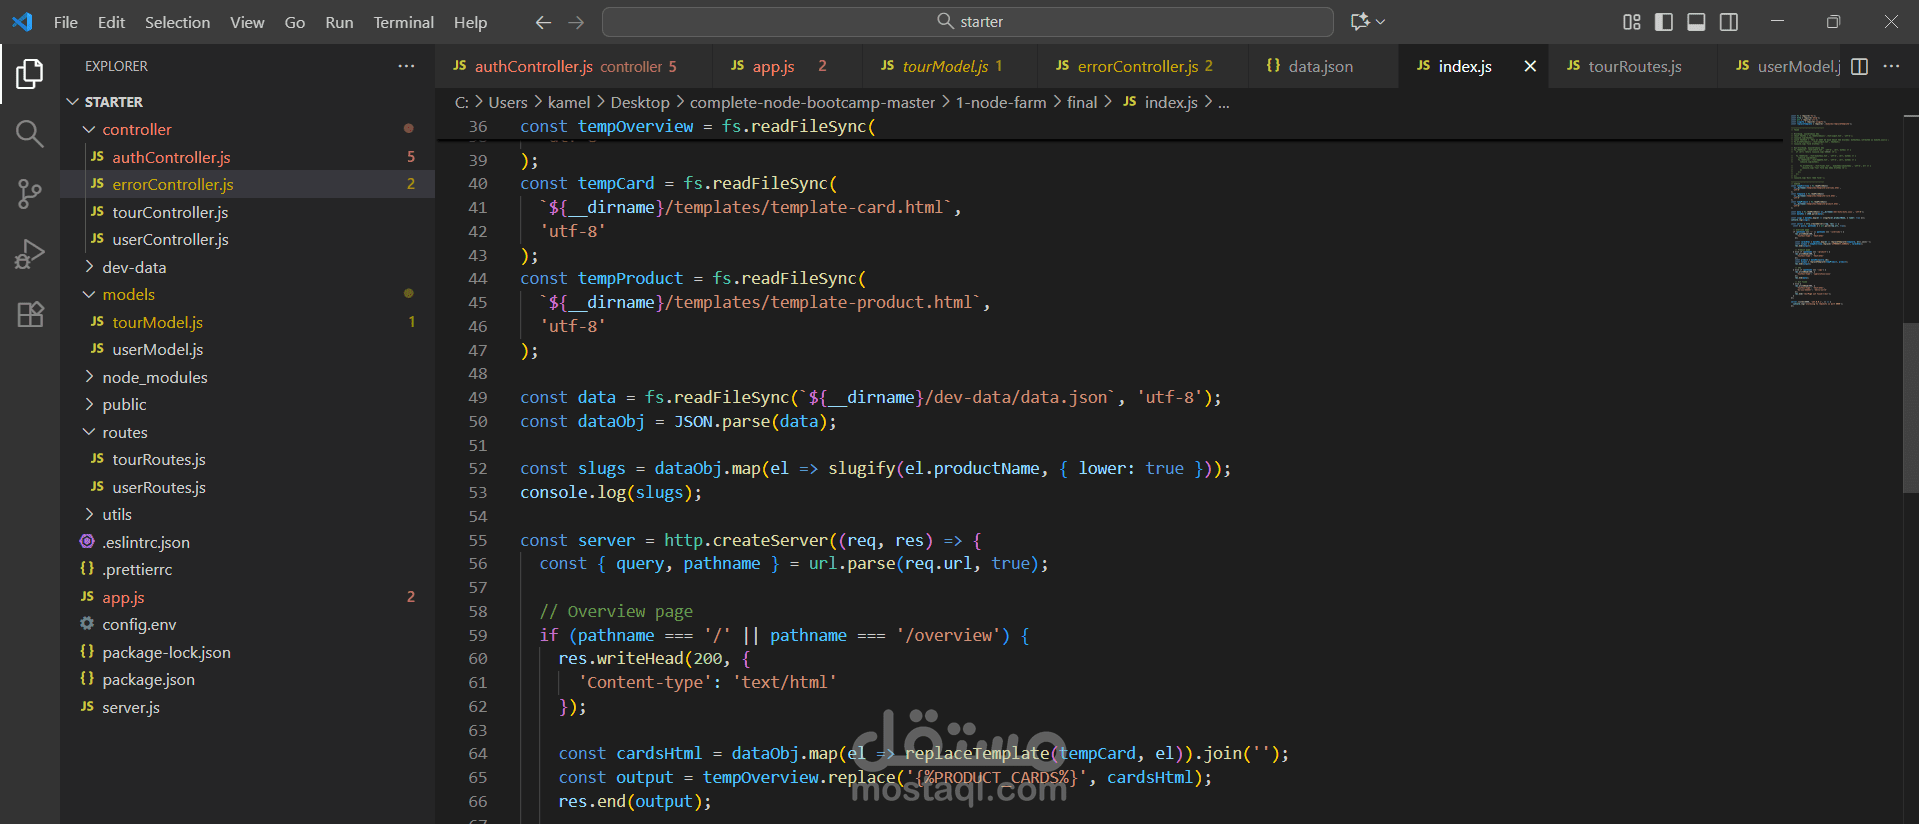Open the Selection menu
The image size is (1919, 824).
[177, 22]
